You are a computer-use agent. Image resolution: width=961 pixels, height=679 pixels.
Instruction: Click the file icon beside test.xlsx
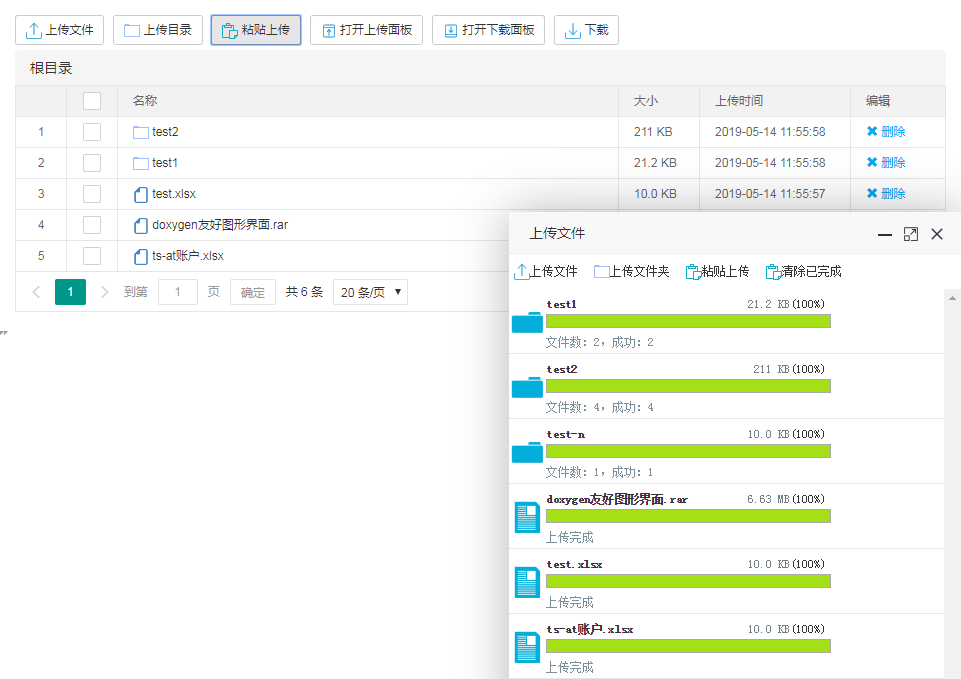point(139,193)
